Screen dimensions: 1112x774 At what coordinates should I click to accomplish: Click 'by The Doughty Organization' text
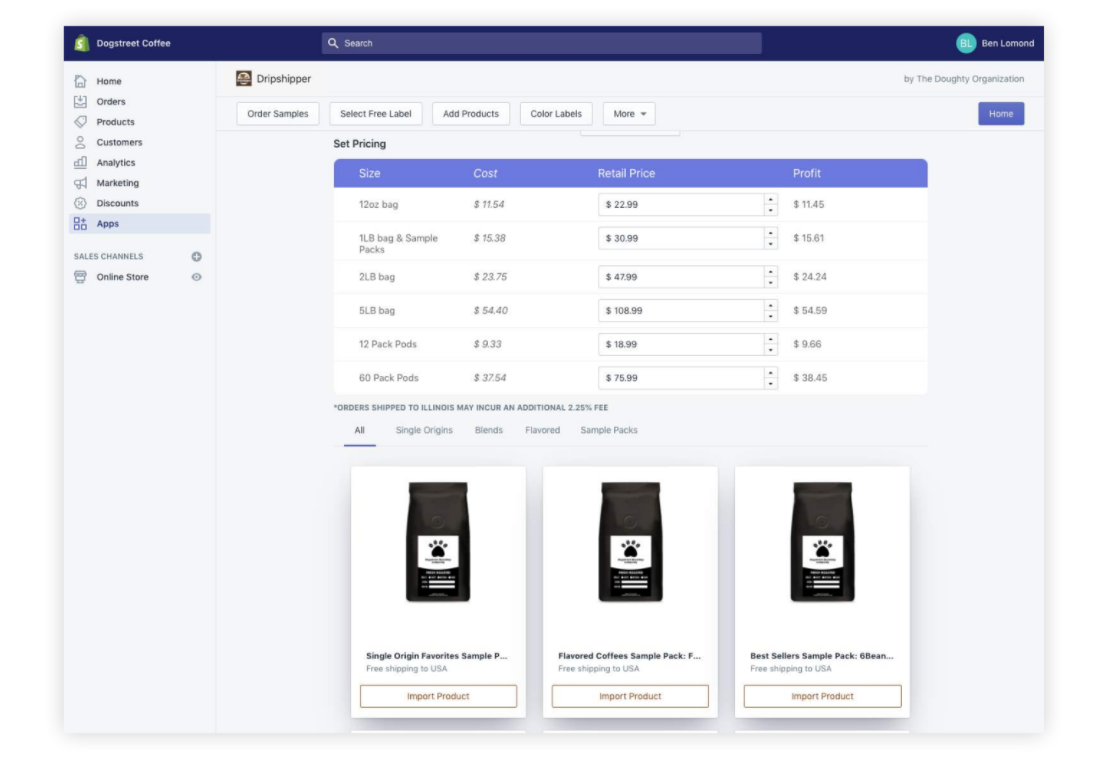(x=964, y=79)
